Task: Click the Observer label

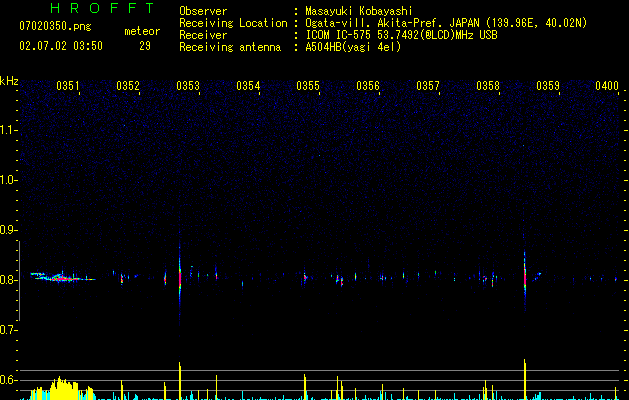Action: (x=203, y=11)
